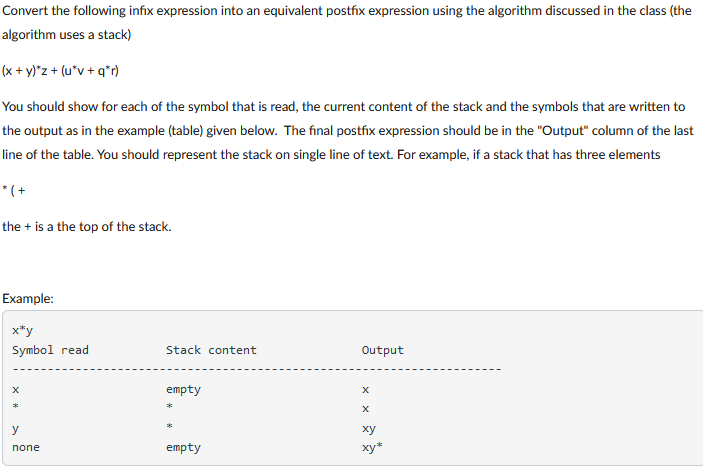
Task: Click the dashed separator line in the table
Action: pyautogui.click(x=256, y=370)
